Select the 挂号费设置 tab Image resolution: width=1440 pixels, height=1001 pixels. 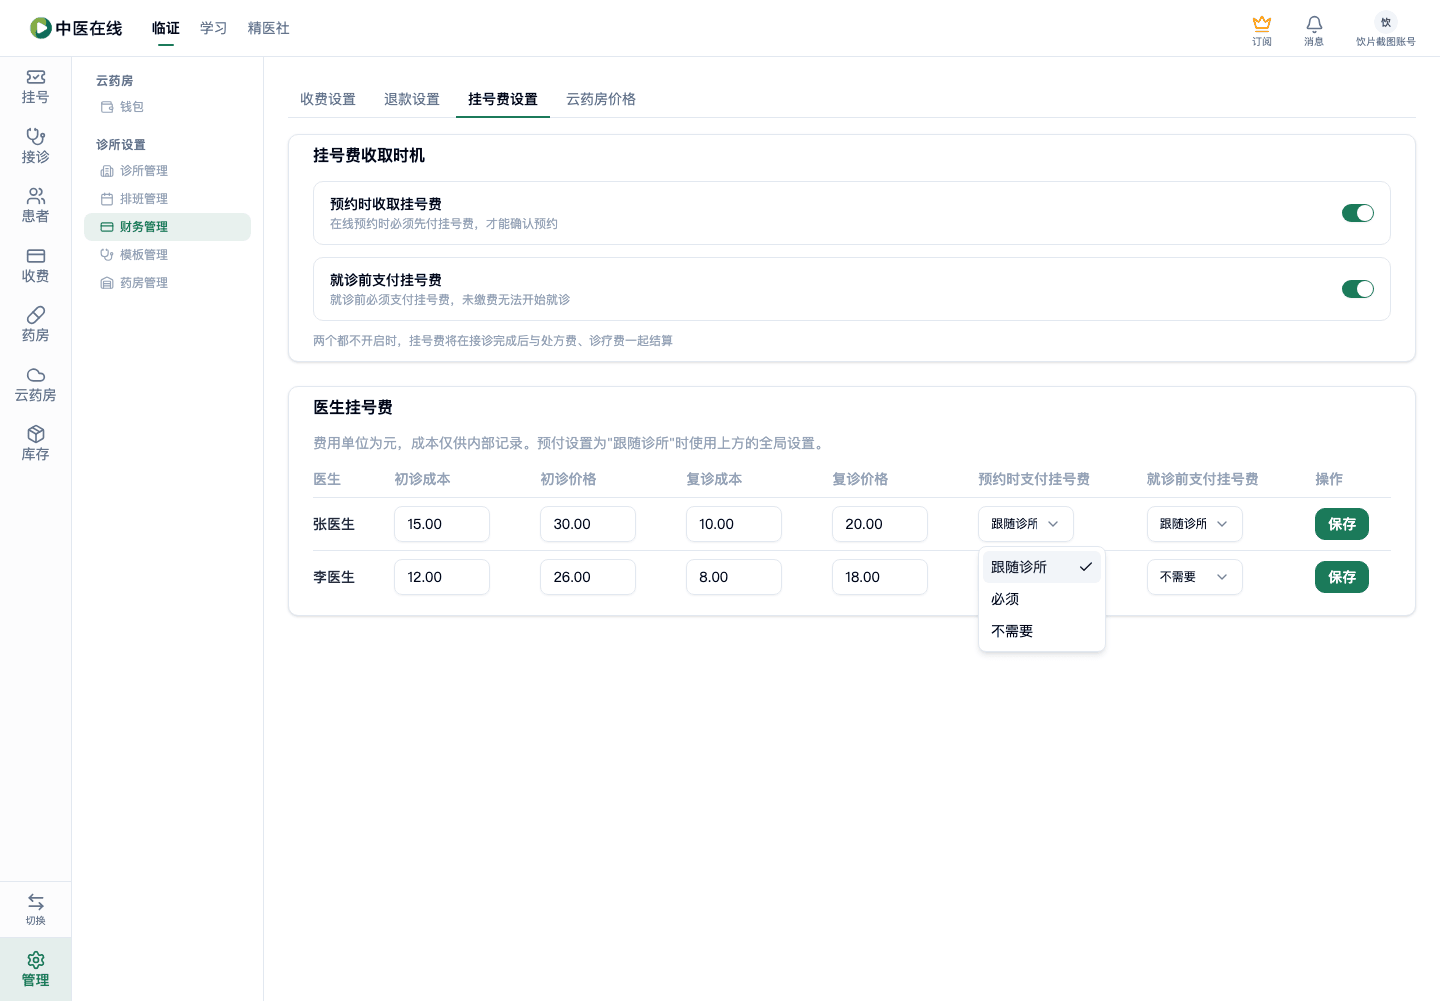pyautogui.click(x=503, y=99)
